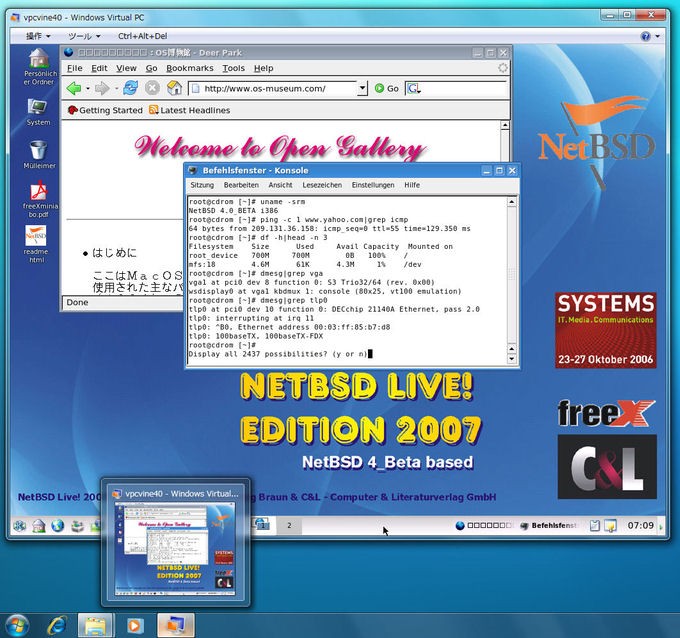This screenshot has width=680, height=638.
Task: Launch the globe web browser icon in guest panel
Action: coord(58,526)
